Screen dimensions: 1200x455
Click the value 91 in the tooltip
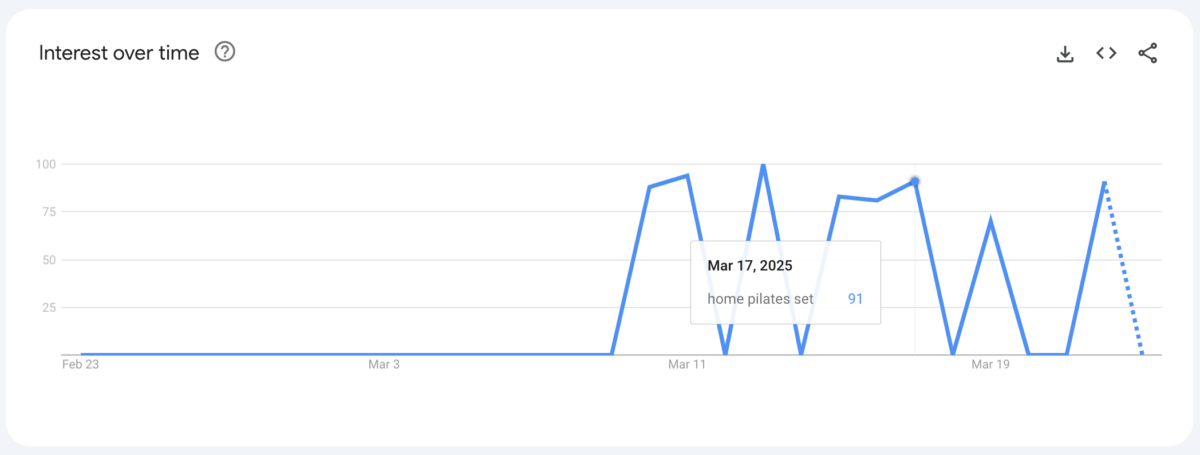[855, 299]
